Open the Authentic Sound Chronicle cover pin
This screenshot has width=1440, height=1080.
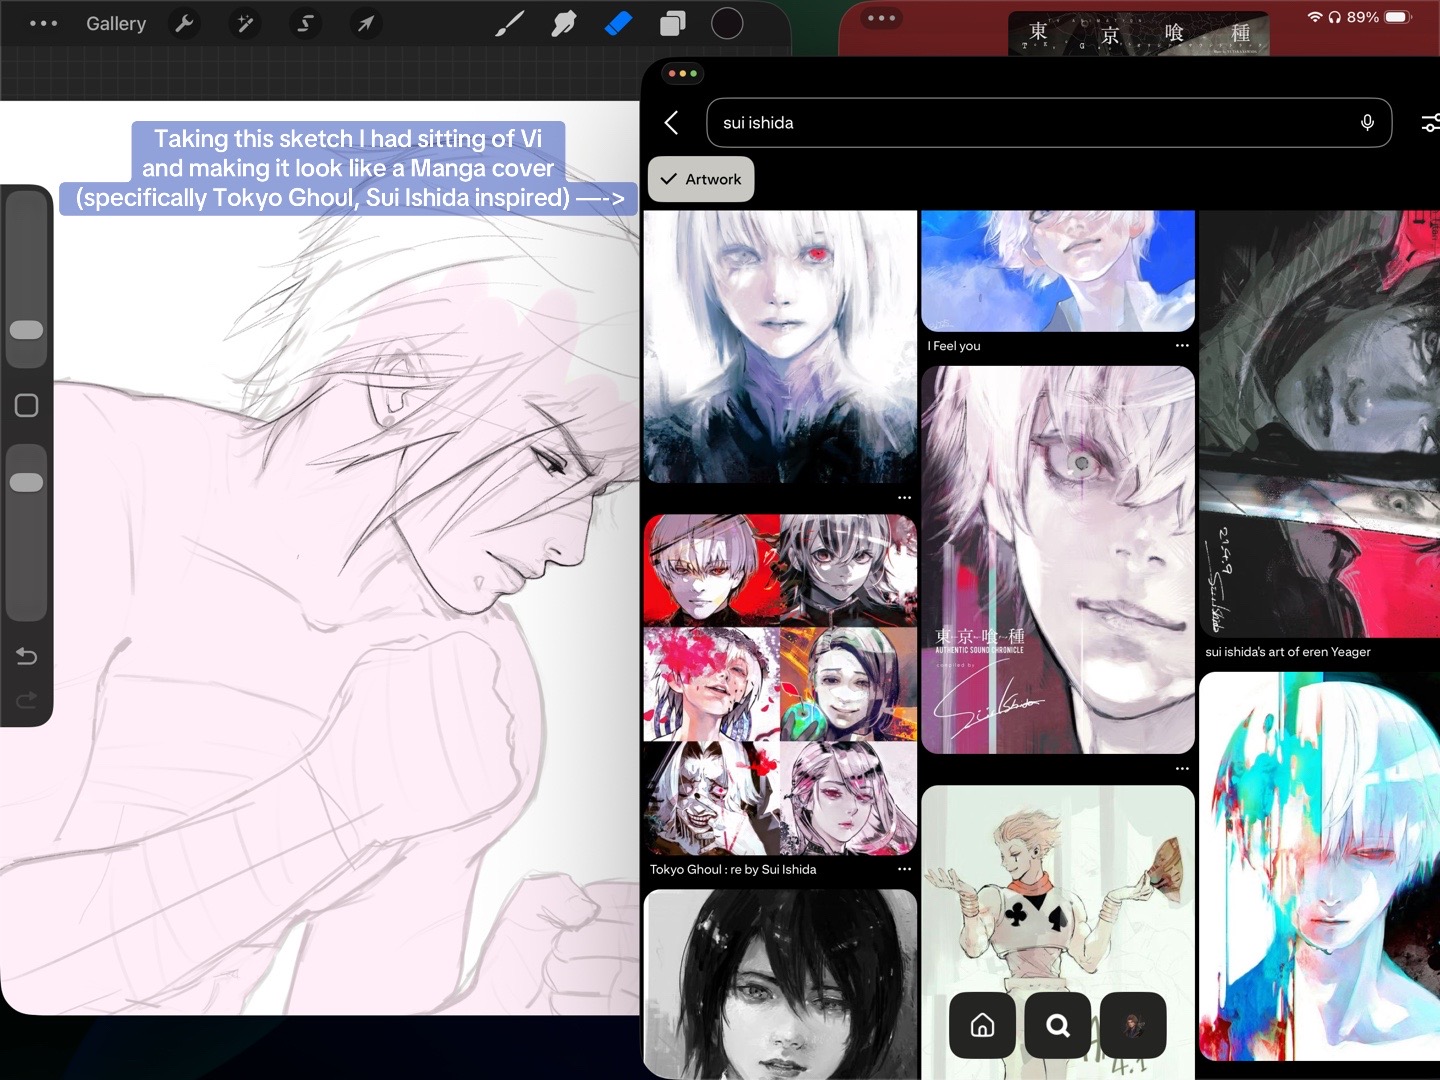(1058, 560)
